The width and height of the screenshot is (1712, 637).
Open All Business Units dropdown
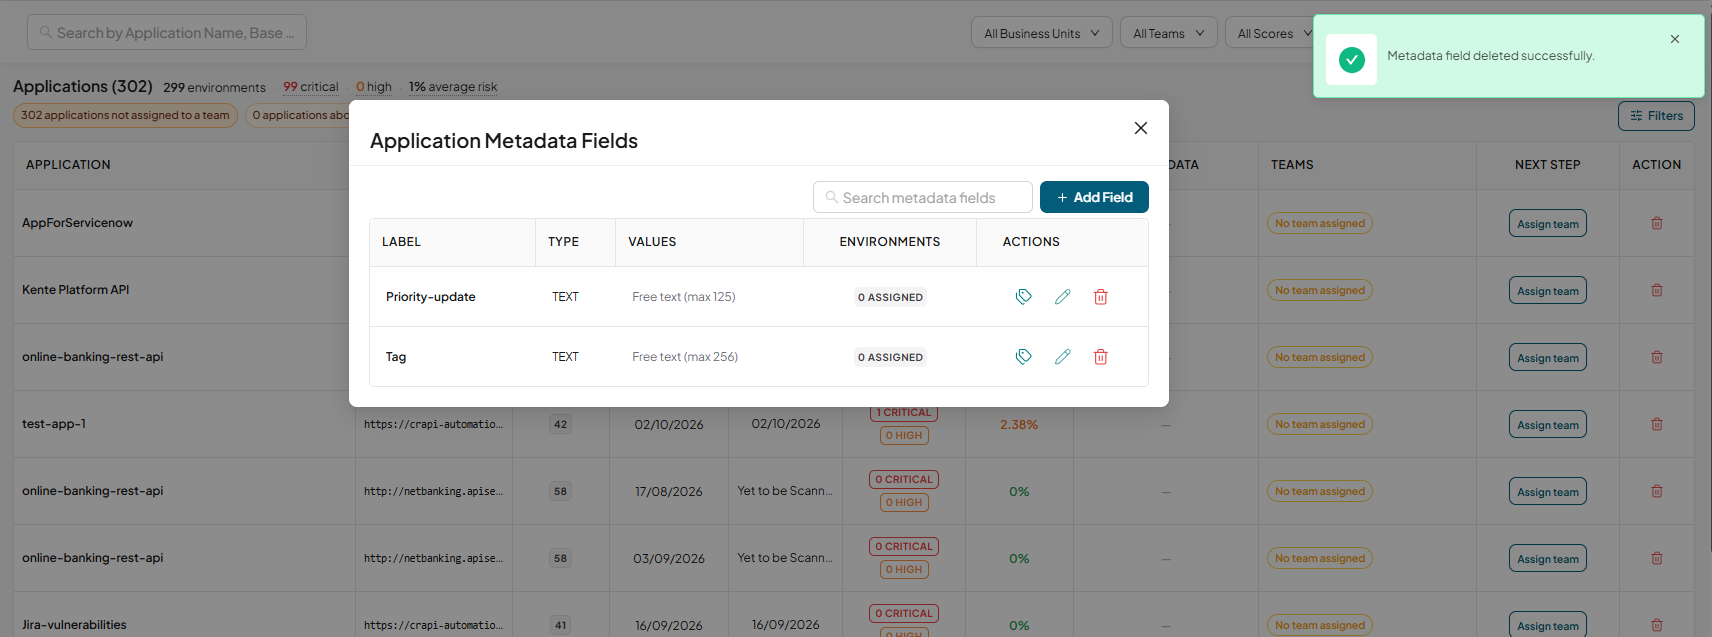pyautogui.click(x=1041, y=33)
